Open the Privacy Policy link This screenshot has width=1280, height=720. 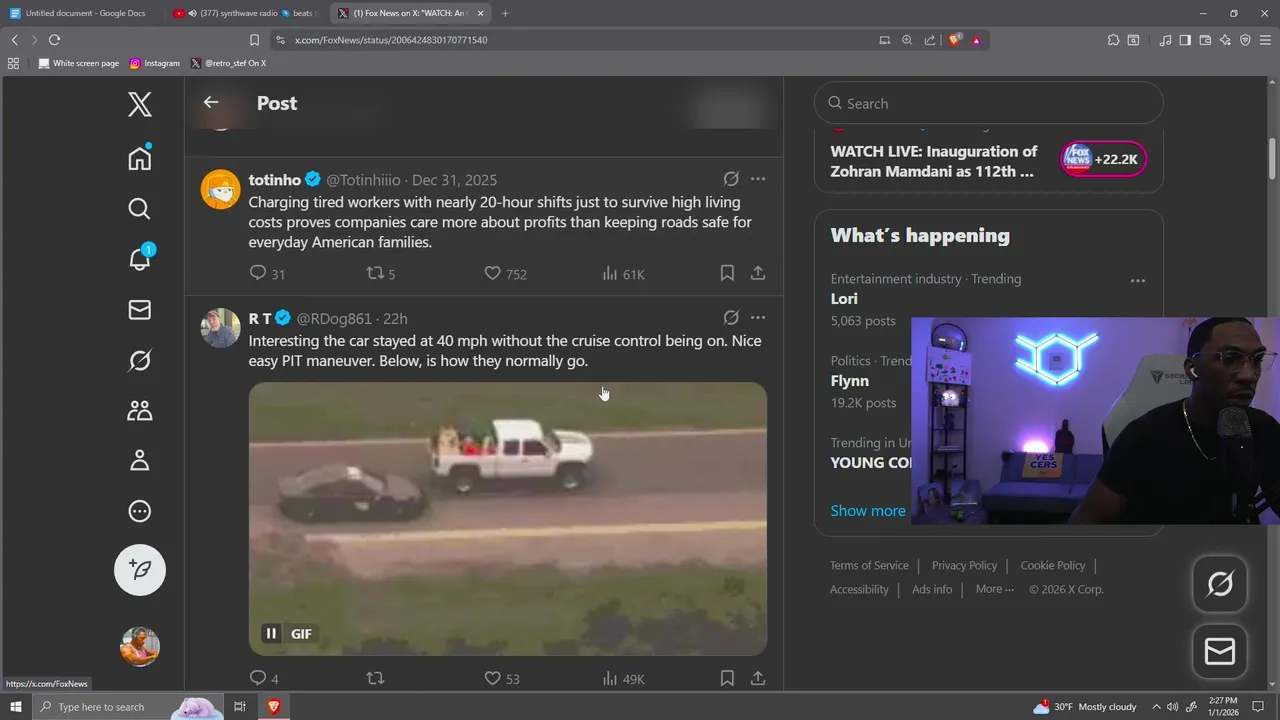coord(964,565)
